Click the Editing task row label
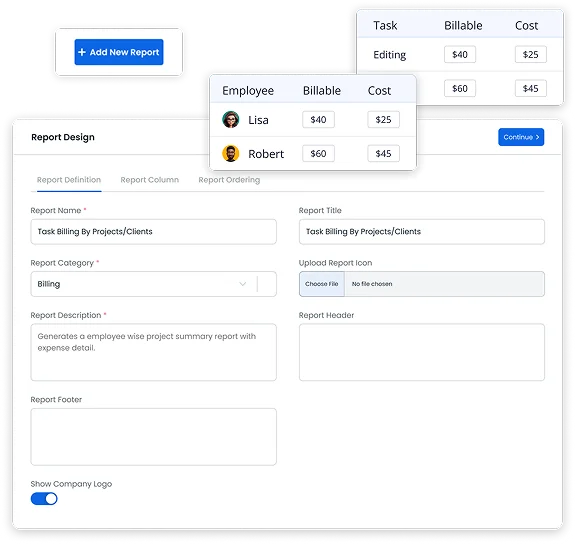 click(389, 55)
